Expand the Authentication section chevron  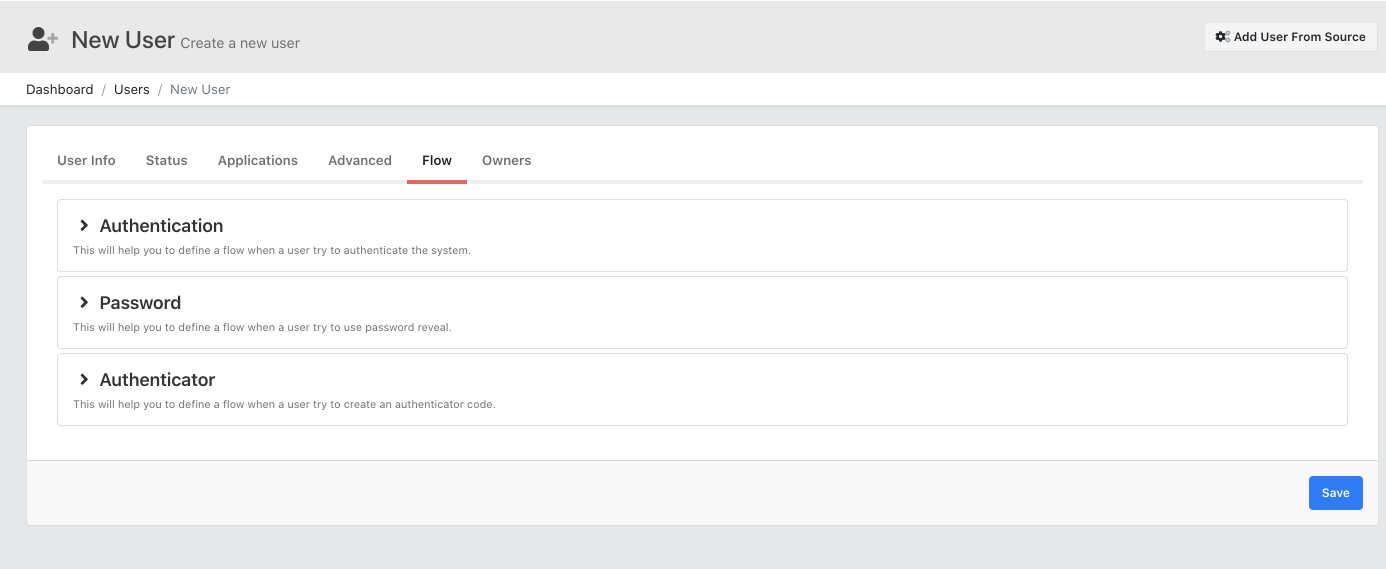pyautogui.click(x=84, y=226)
